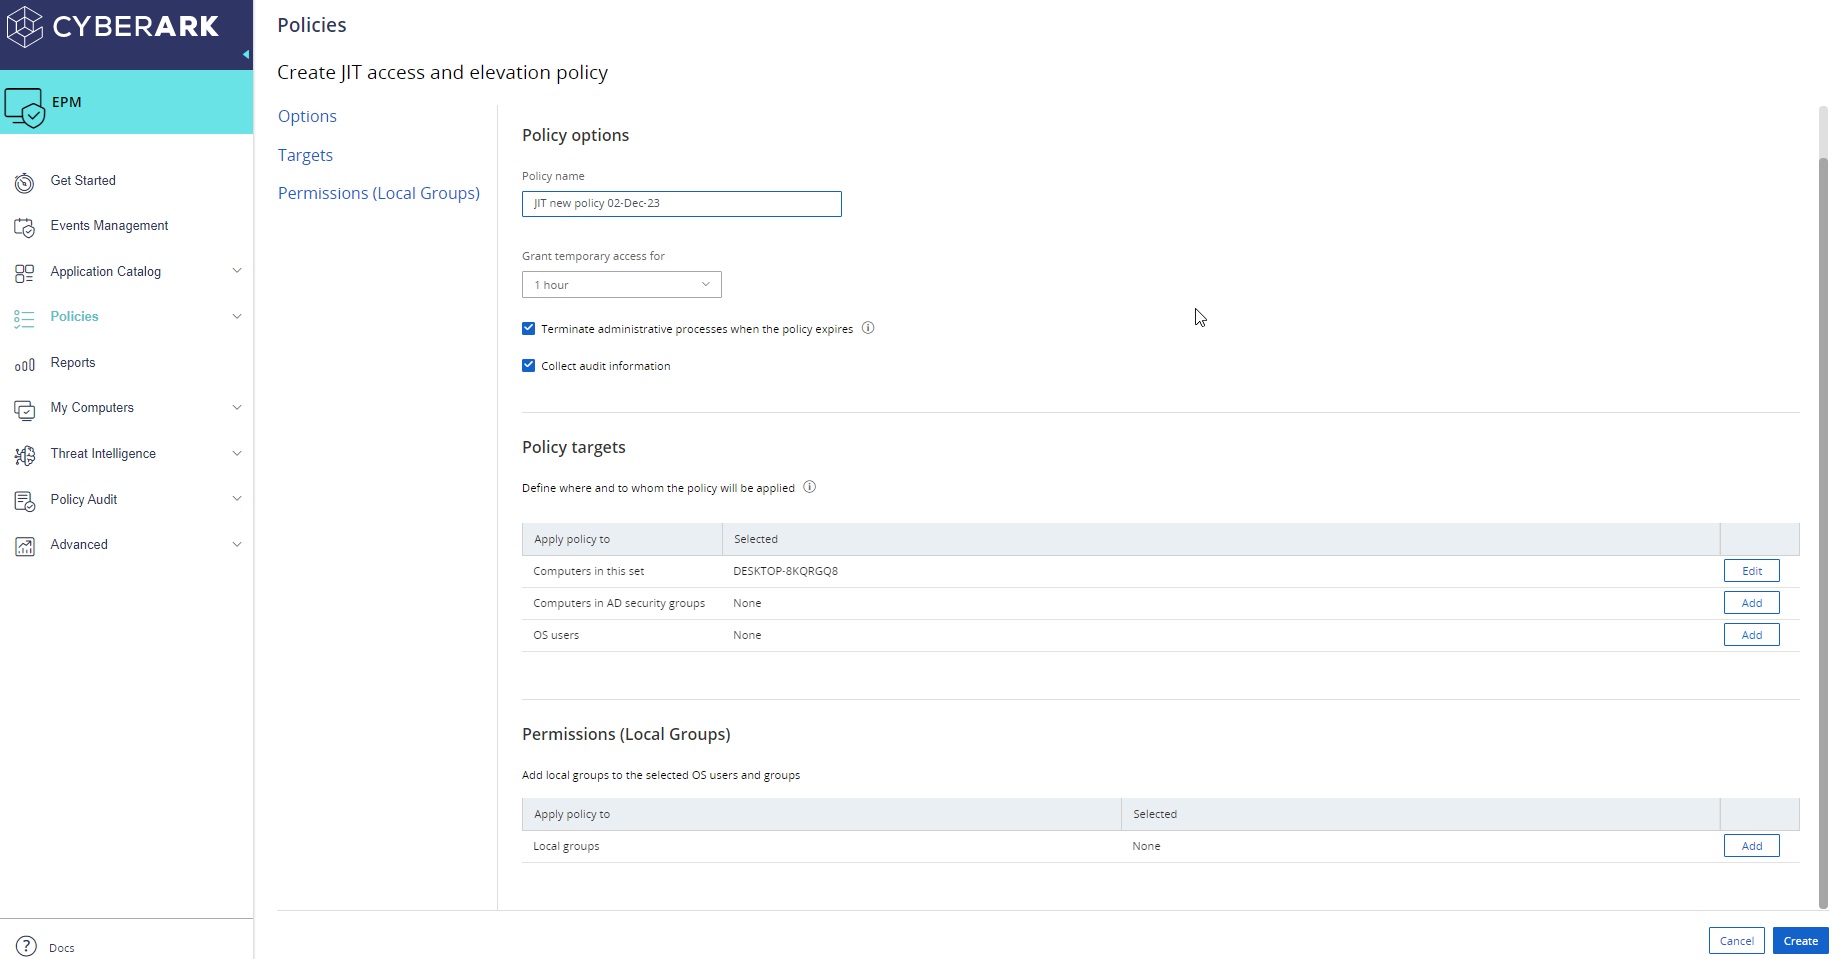Click the Reports bar chart icon
Viewport: 1840px width, 959px height.
point(25,364)
